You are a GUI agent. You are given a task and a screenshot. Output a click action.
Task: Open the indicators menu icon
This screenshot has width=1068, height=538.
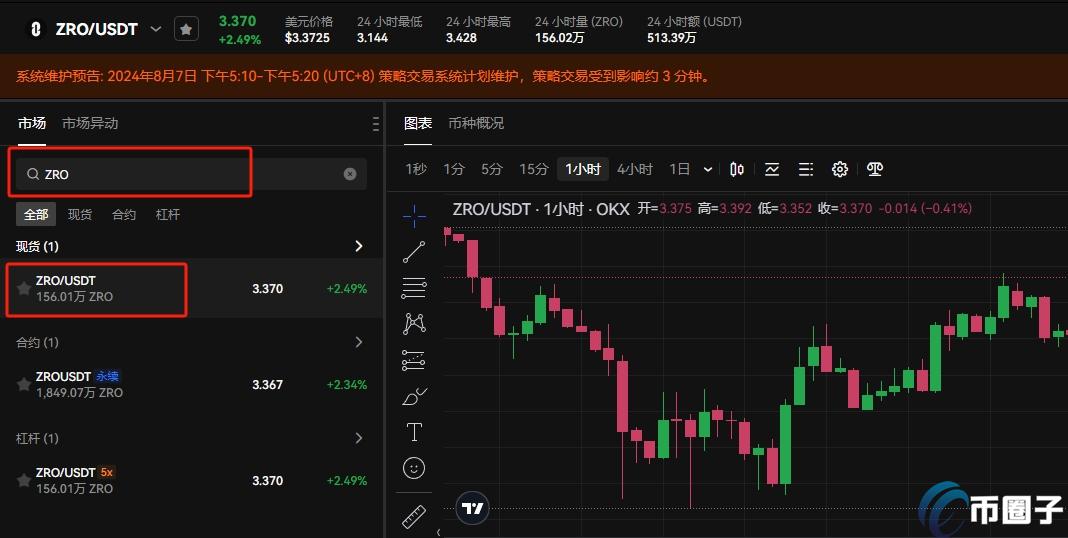click(x=772, y=169)
